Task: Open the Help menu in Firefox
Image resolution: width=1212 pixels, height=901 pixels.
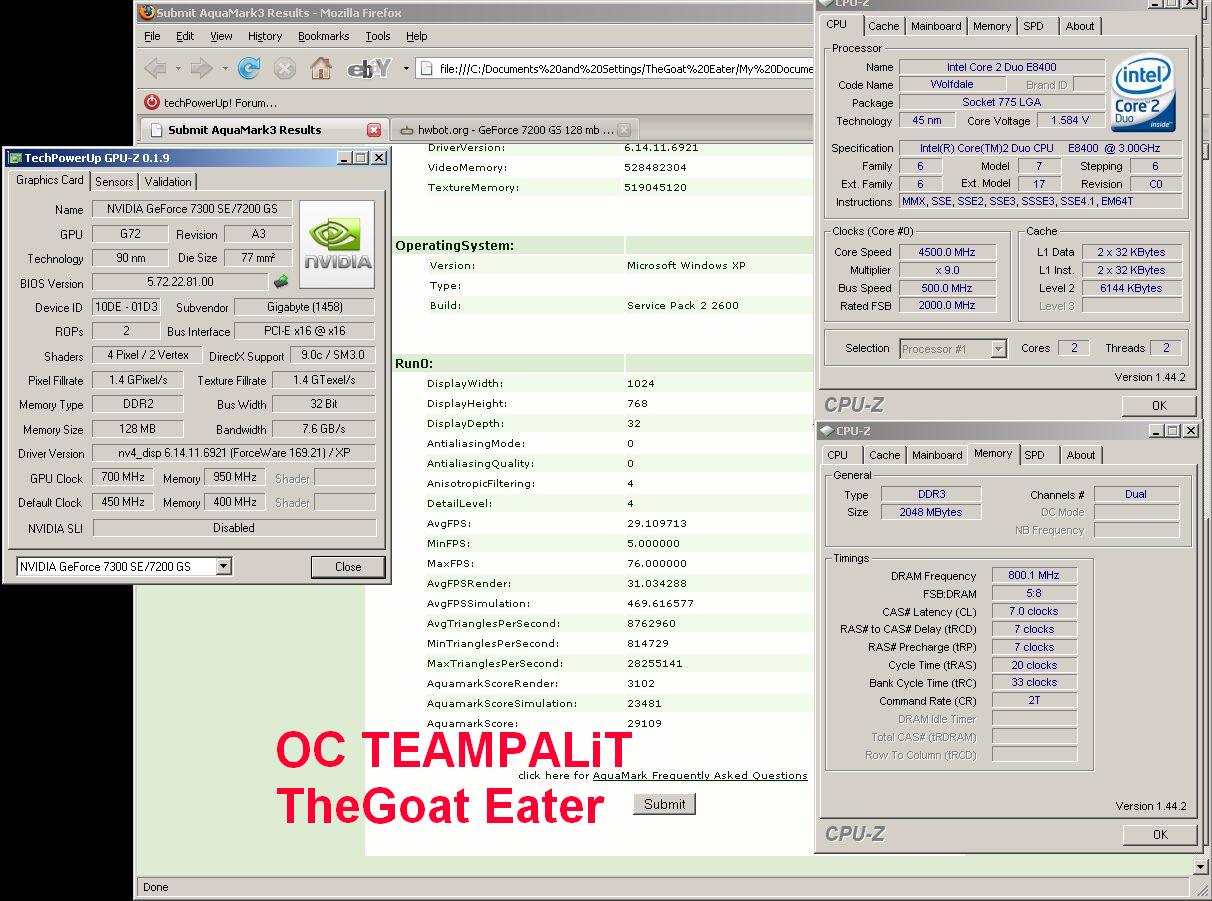Action: click(x=417, y=36)
